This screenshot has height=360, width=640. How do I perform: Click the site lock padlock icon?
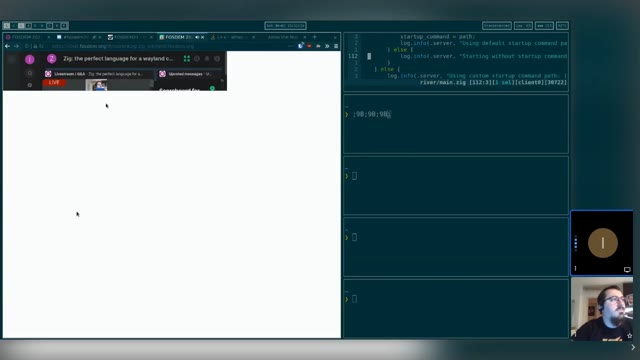35,46
